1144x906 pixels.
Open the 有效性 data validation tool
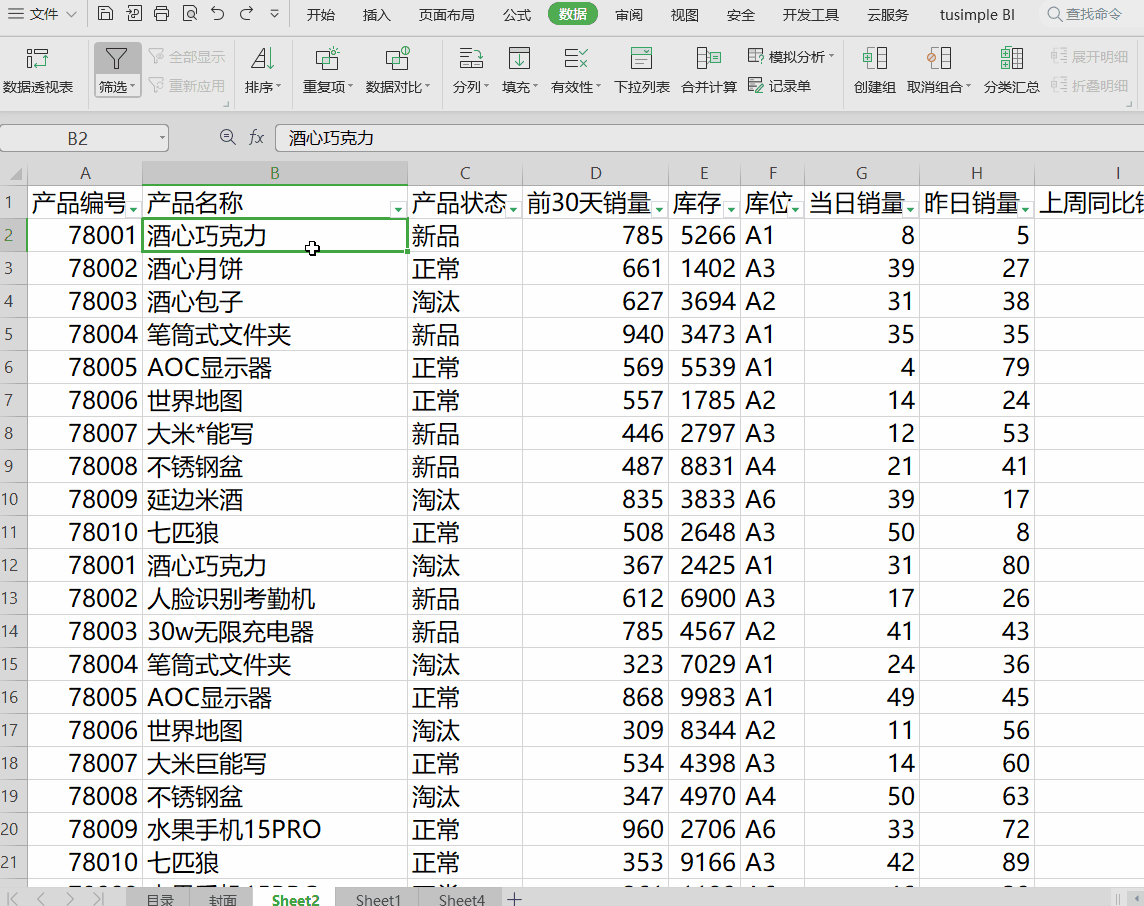[576, 71]
